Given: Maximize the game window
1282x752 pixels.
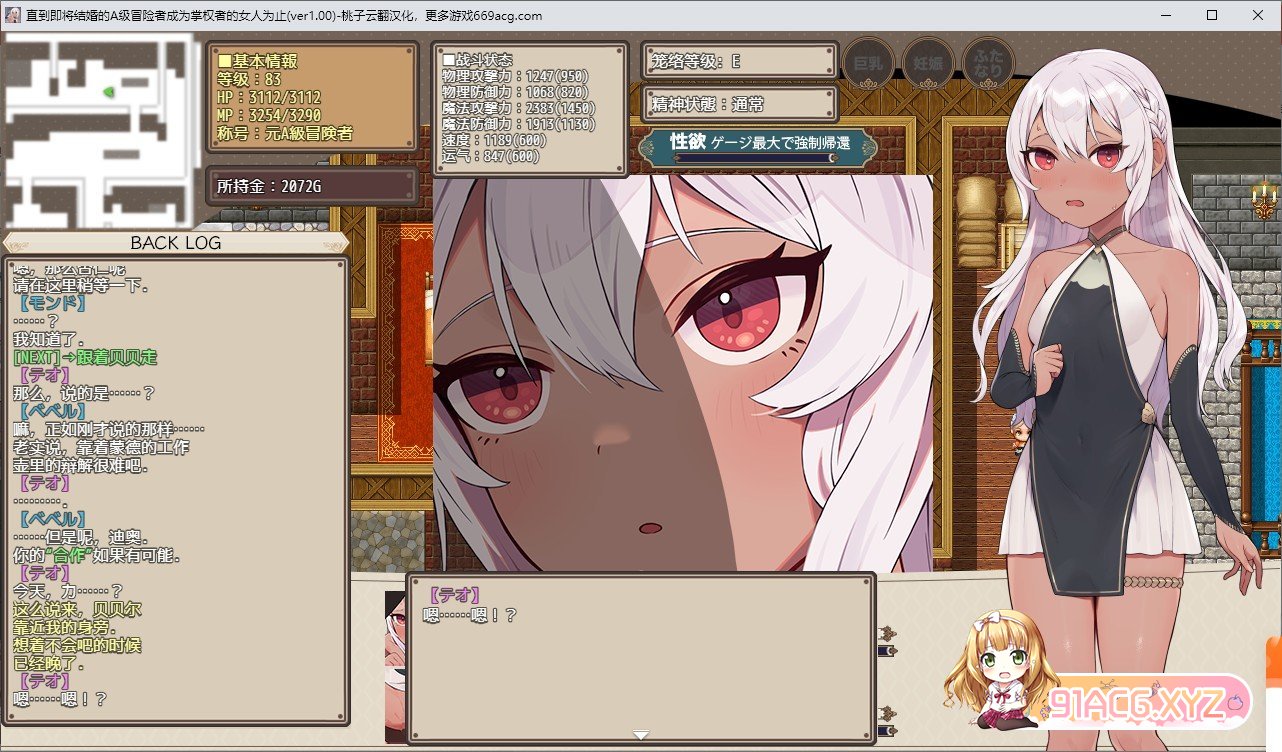Looking at the screenshot, I should pyautogui.click(x=1212, y=15).
